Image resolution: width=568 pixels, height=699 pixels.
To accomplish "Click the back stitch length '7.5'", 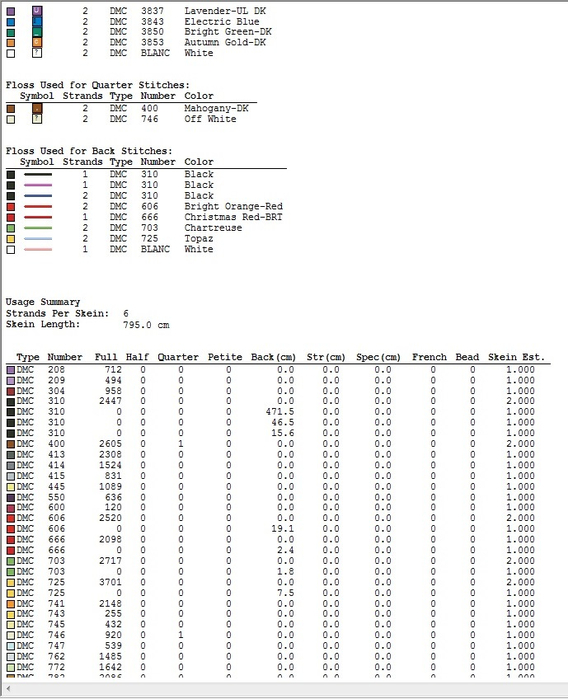I will (x=285, y=593).
